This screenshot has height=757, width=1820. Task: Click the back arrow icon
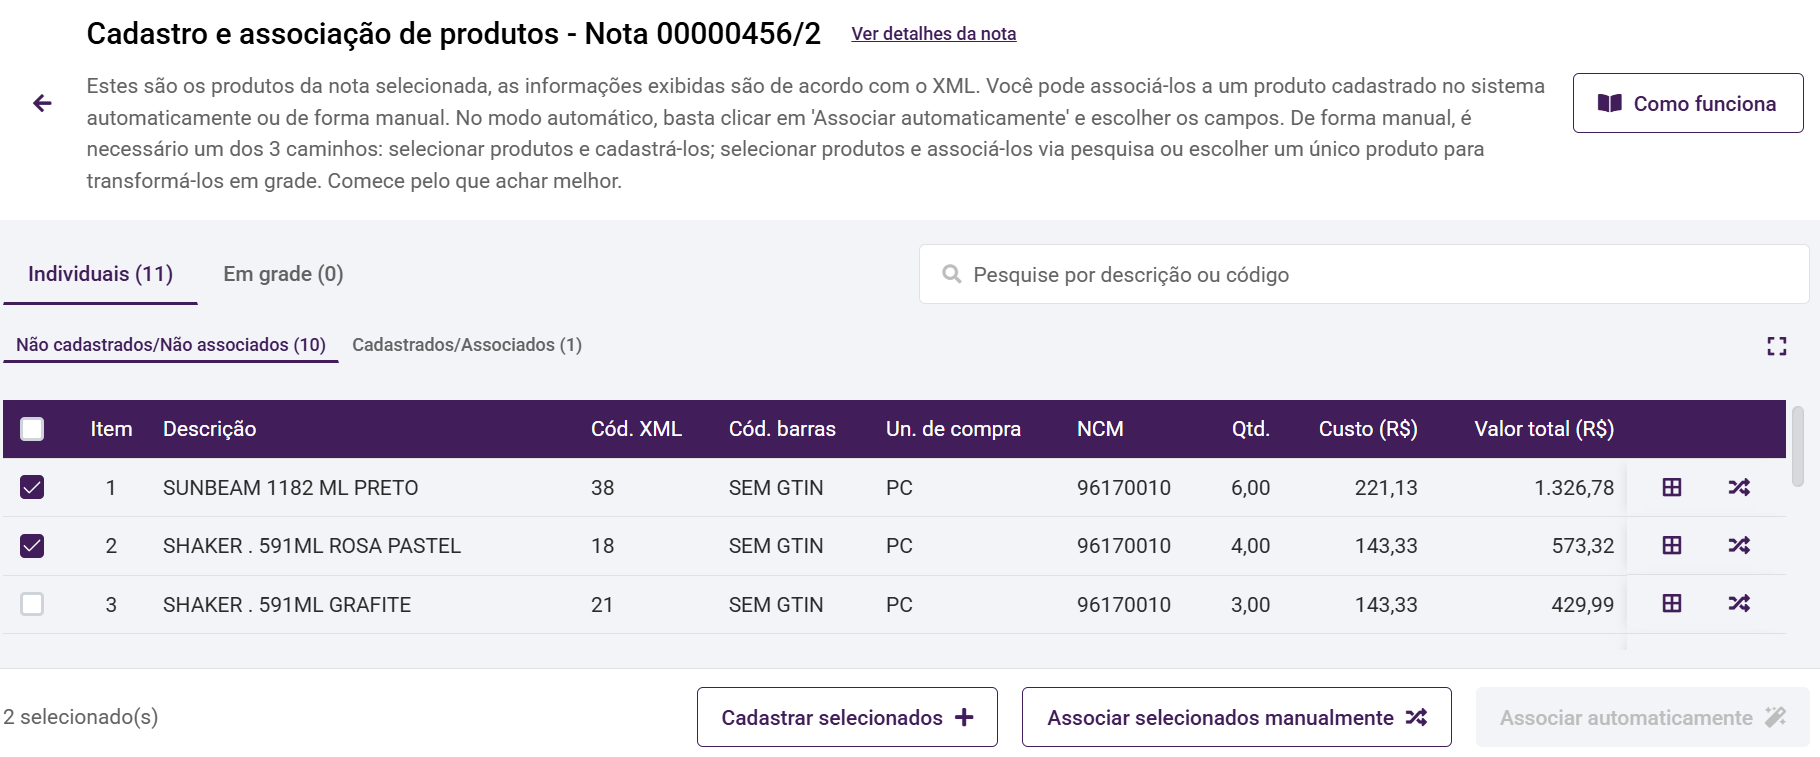click(42, 103)
